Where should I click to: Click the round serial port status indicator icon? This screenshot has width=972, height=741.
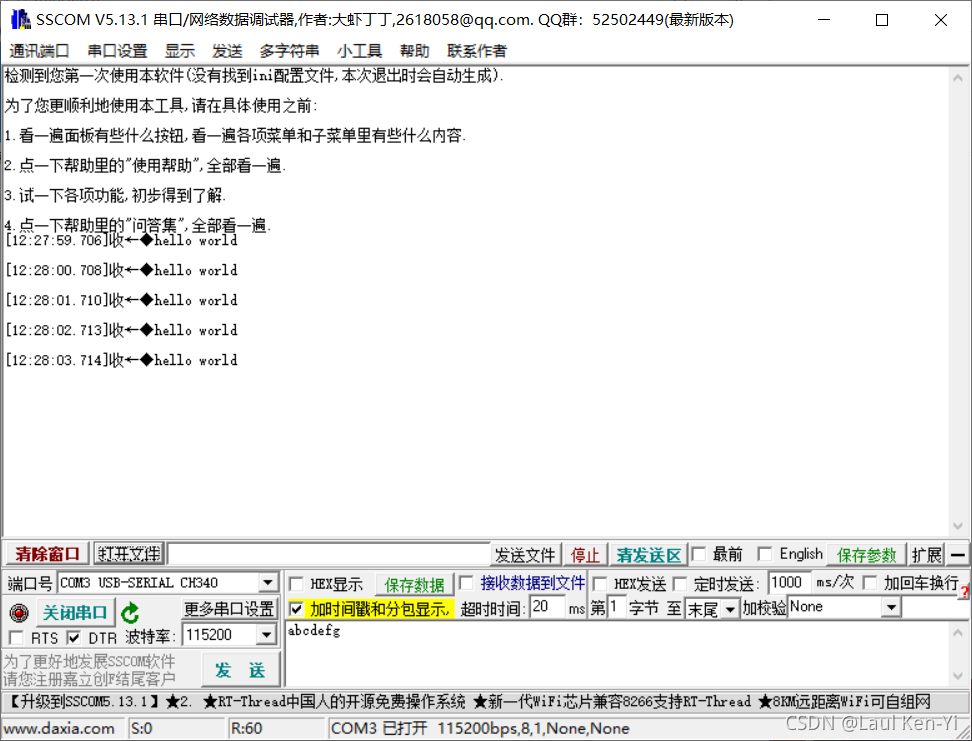coord(18,613)
